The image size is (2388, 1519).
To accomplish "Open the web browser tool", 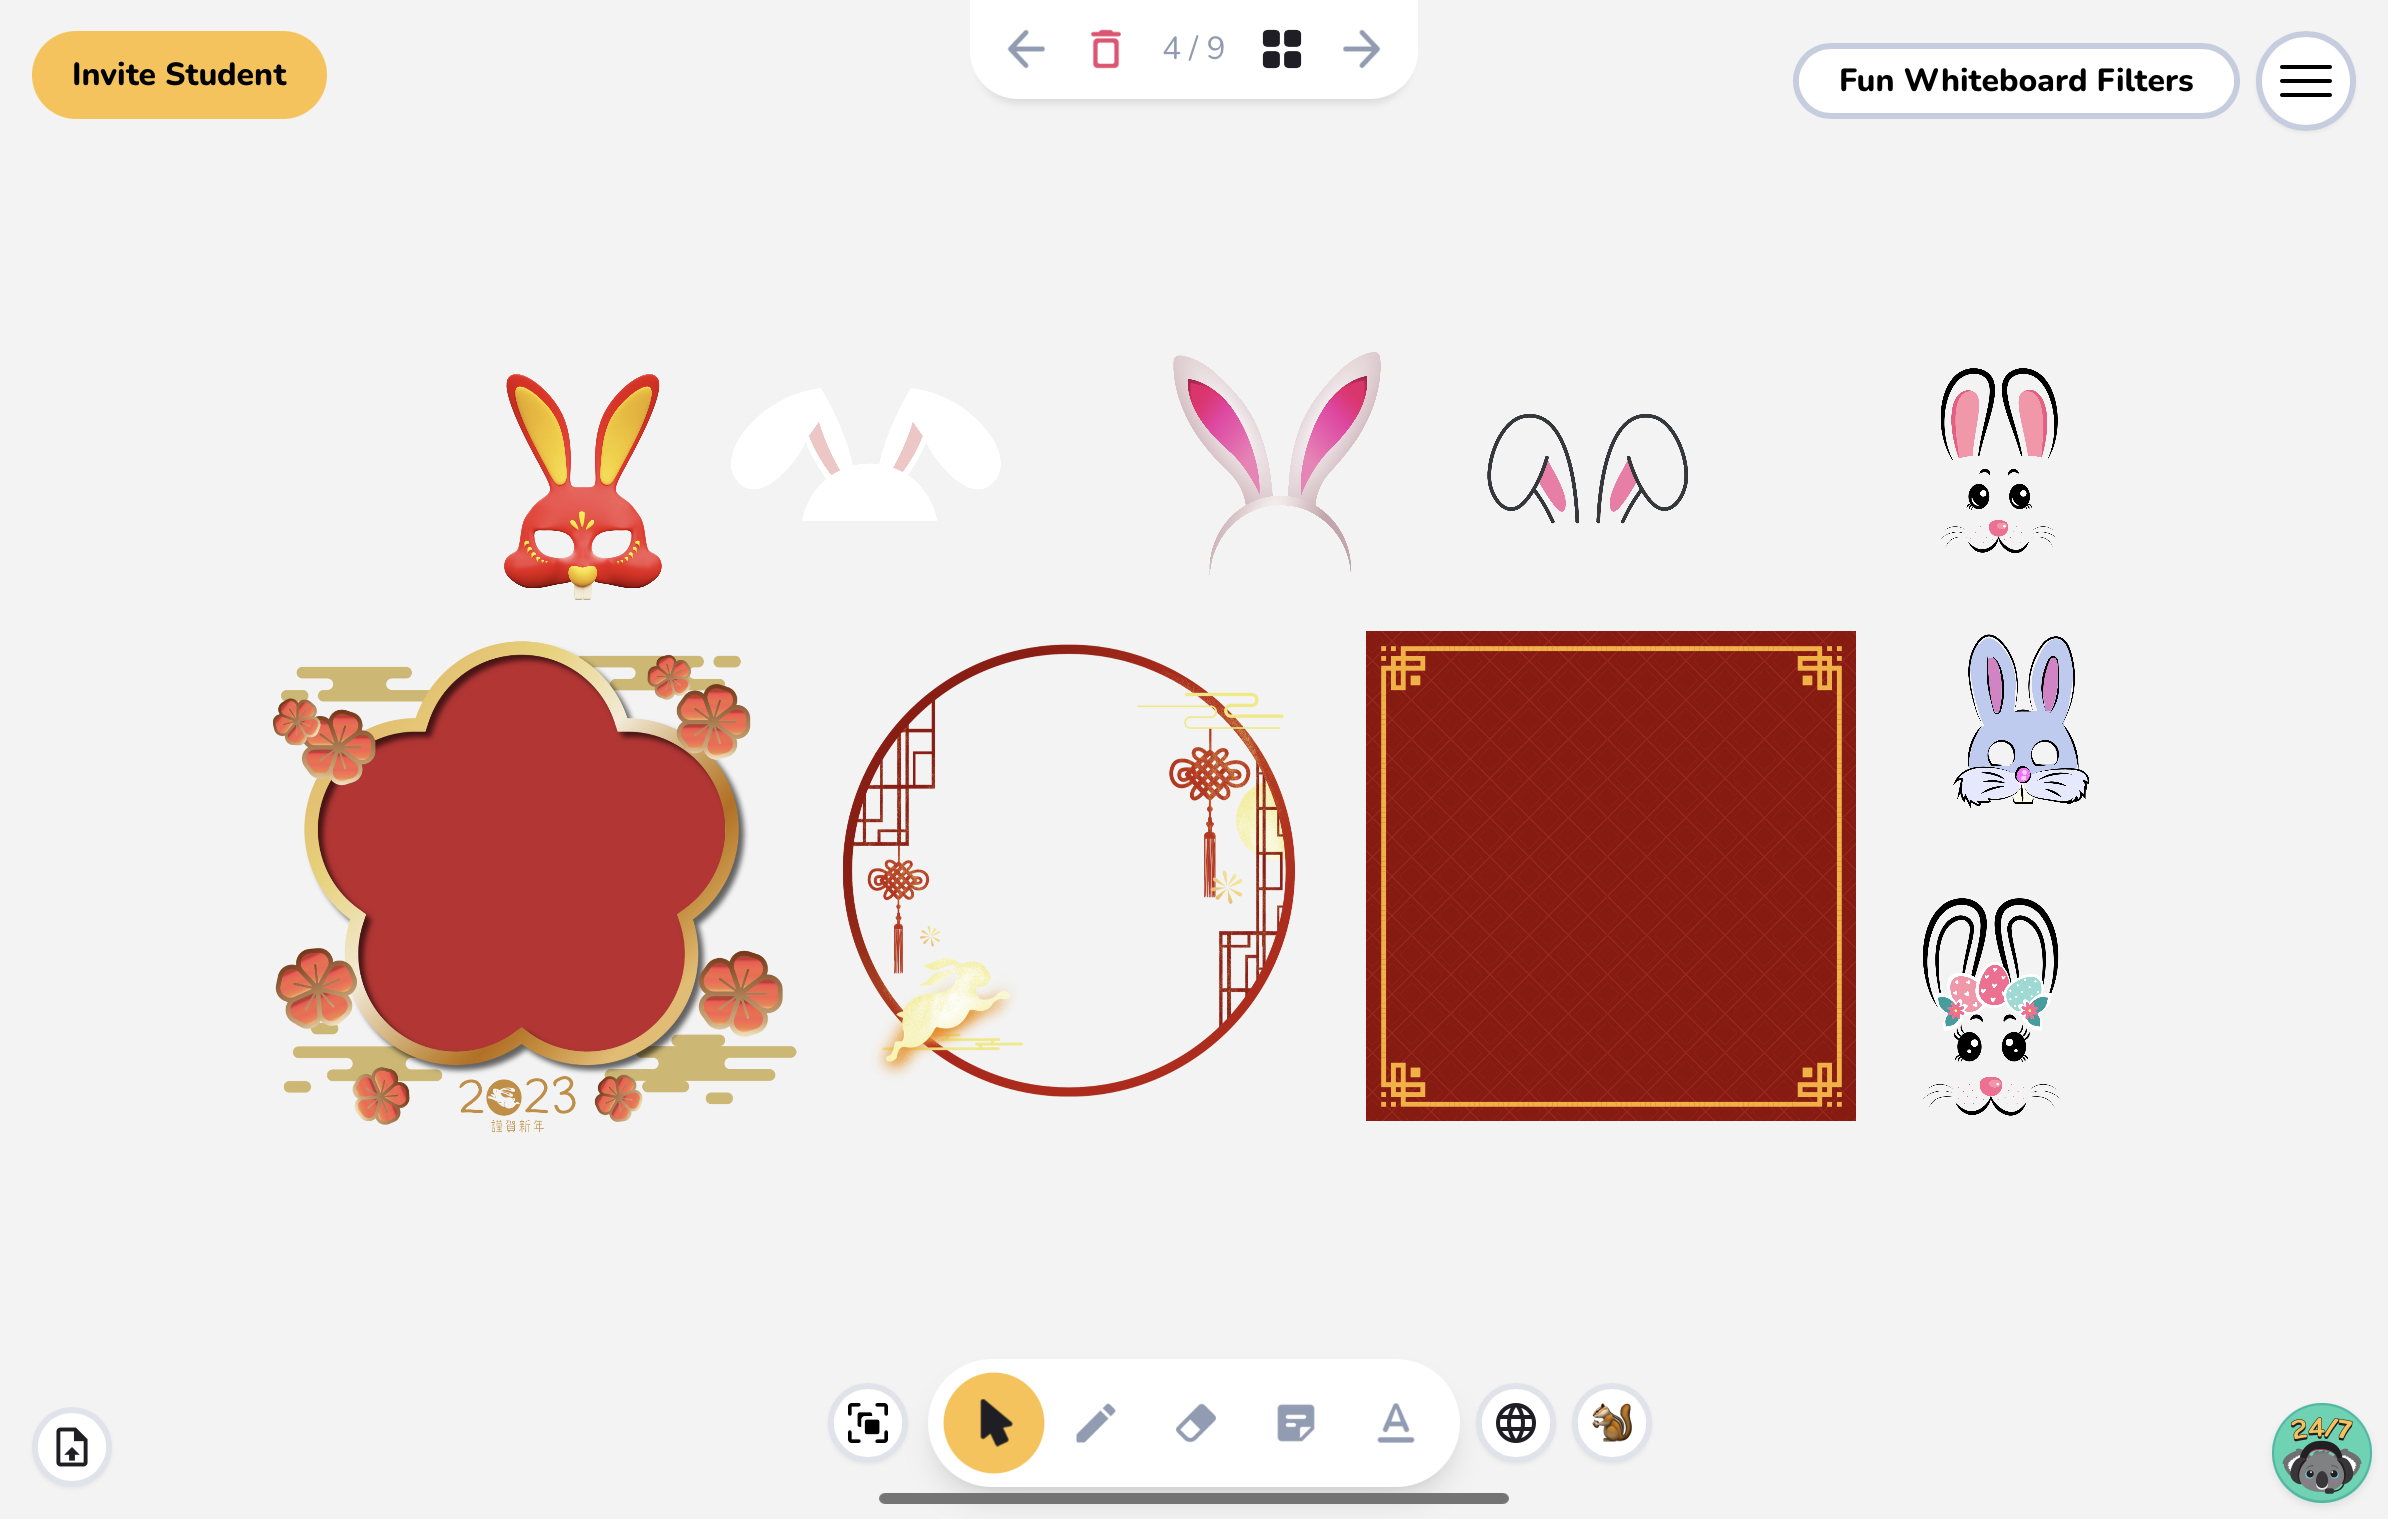I will point(1515,1421).
